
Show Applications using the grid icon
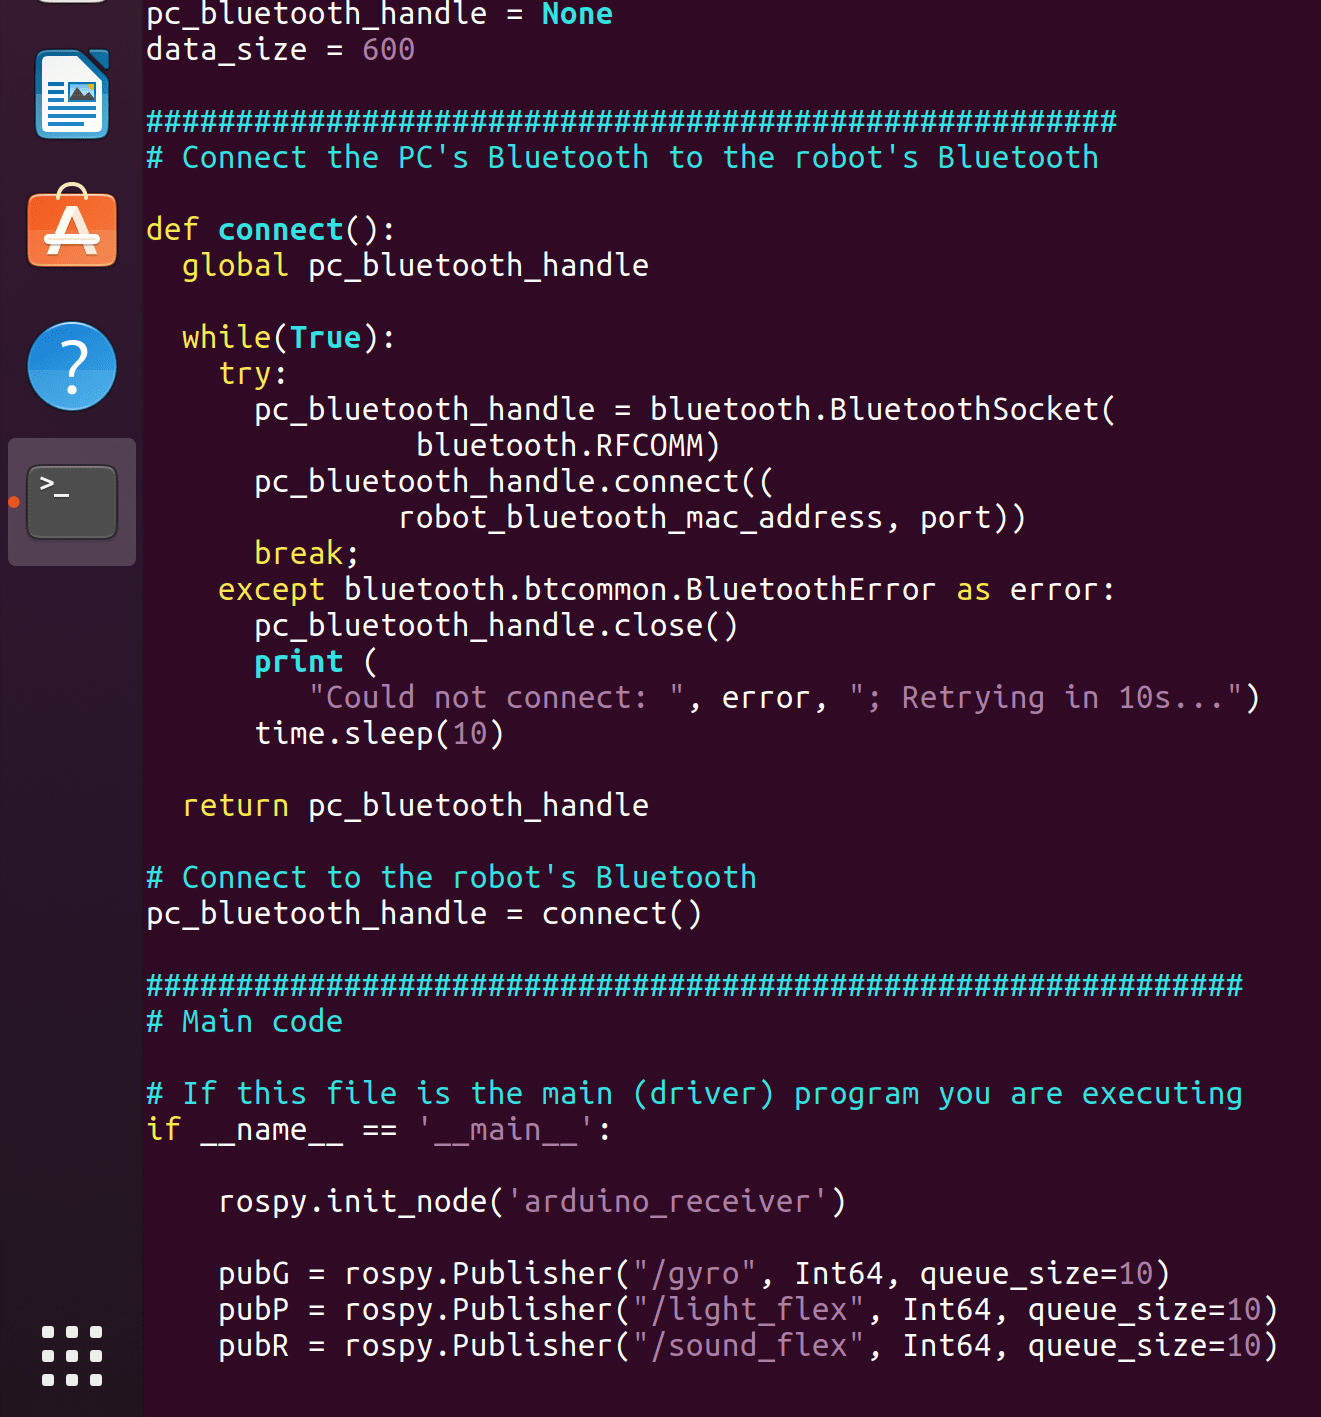[x=72, y=1356]
